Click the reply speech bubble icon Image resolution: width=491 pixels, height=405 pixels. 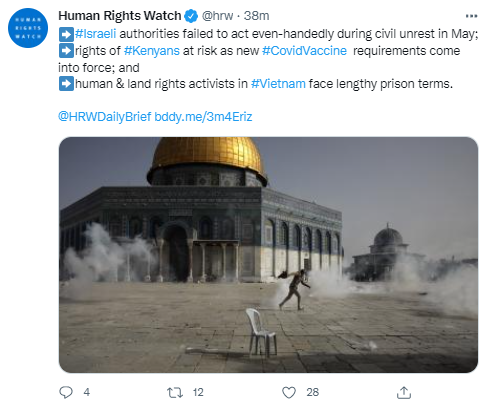coord(66,392)
